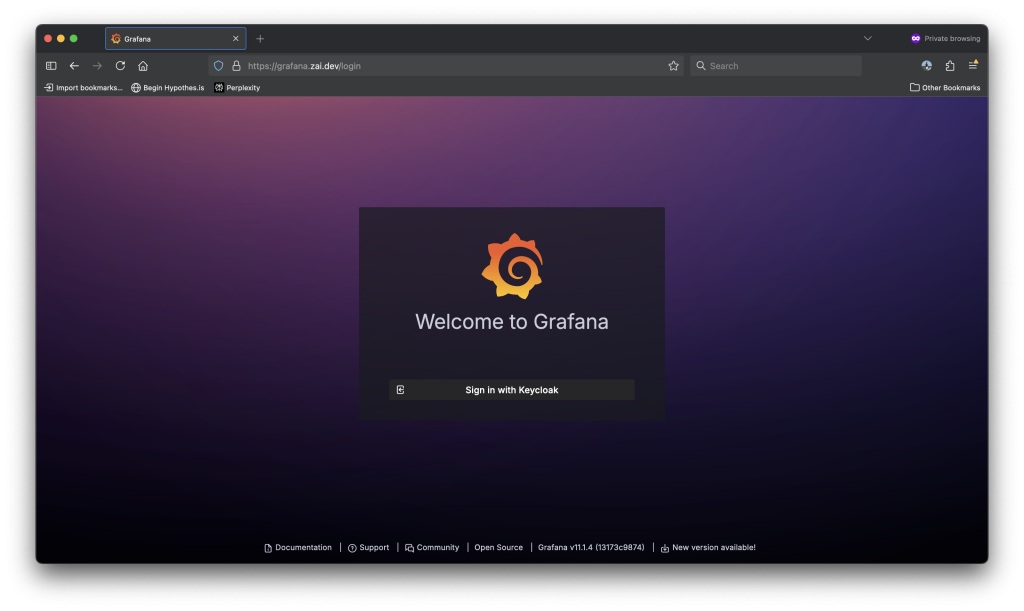Go back with the back arrow

coord(74,66)
